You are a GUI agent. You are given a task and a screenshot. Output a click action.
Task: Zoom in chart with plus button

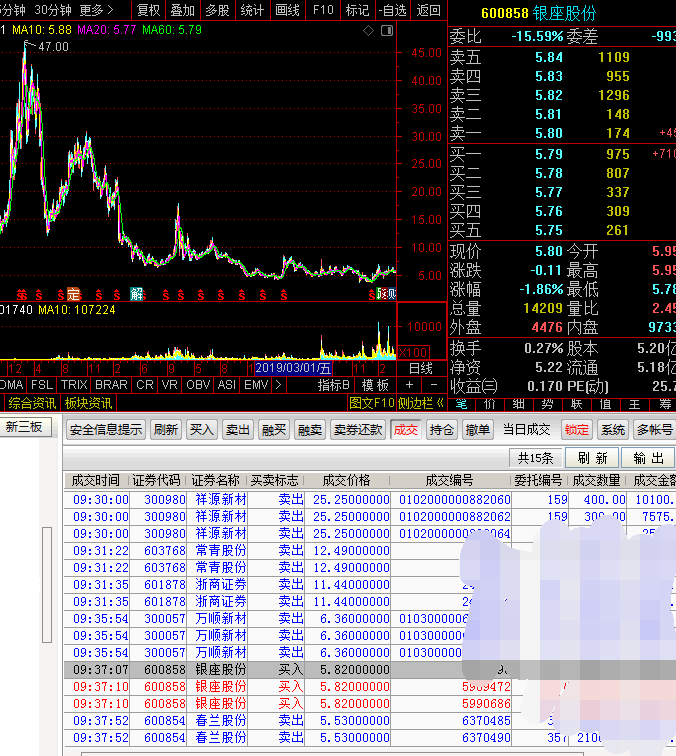409,385
